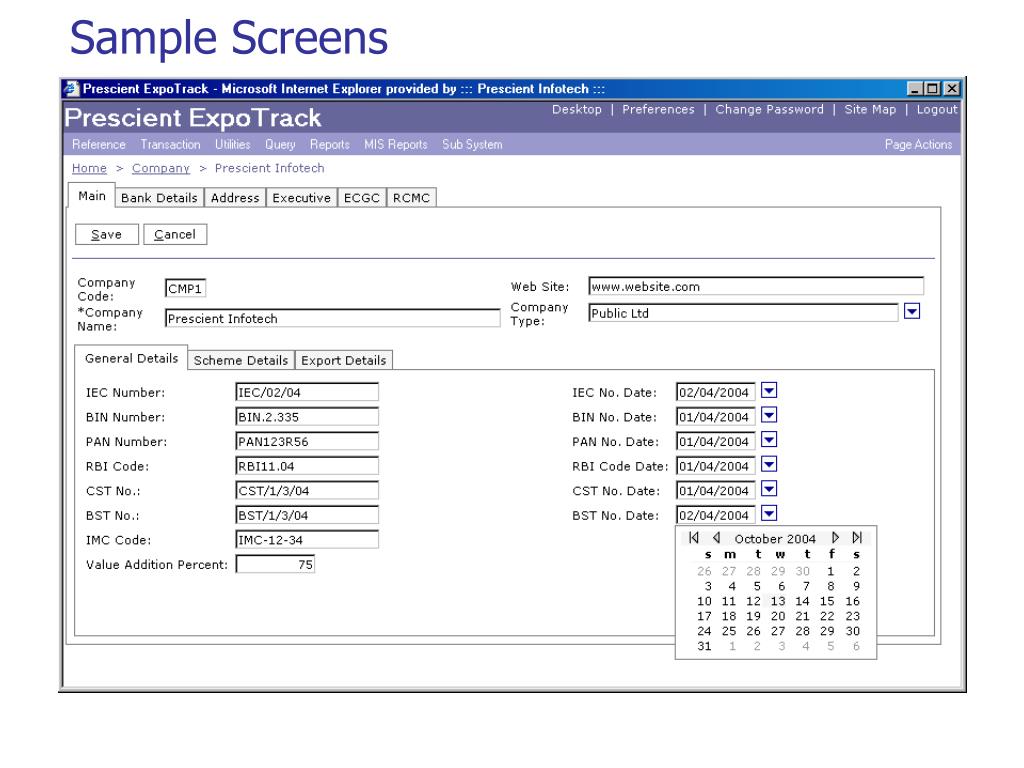Open the Sub System menu
1024x768 pixels.
[472, 144]
